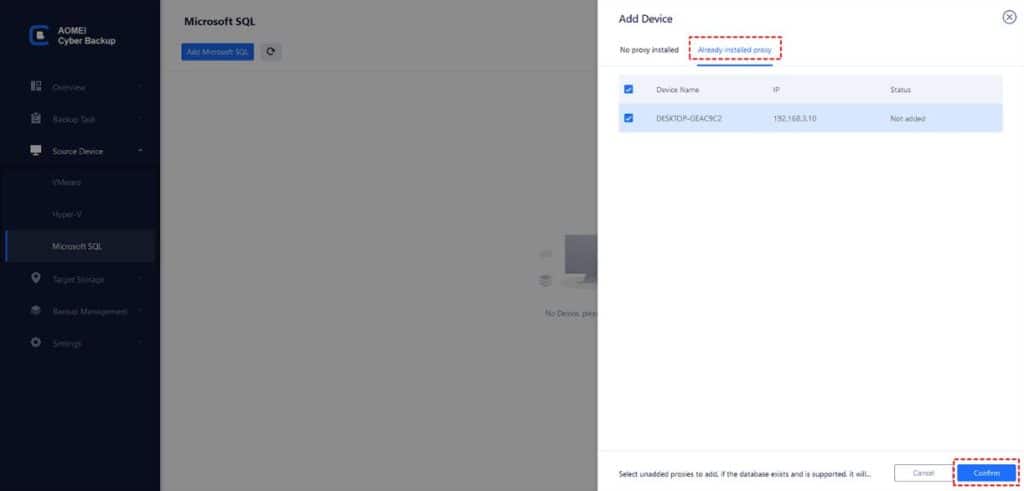This screenshot has height=491, width=1024.
Task: Select the Already installed proxy tab
Action: coord(735,50)
